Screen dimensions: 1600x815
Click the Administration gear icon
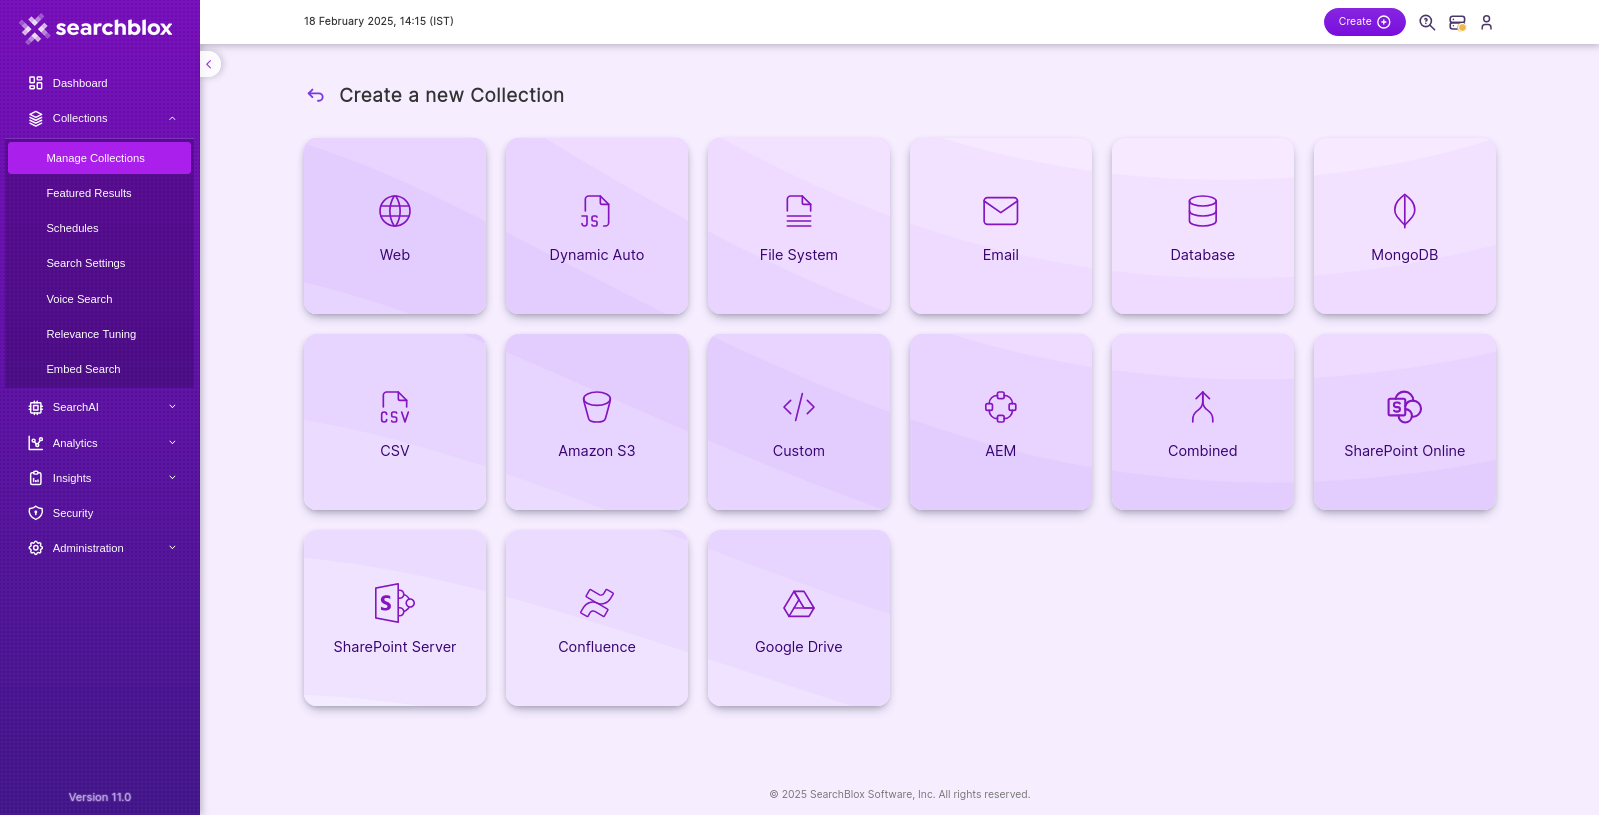36,548
